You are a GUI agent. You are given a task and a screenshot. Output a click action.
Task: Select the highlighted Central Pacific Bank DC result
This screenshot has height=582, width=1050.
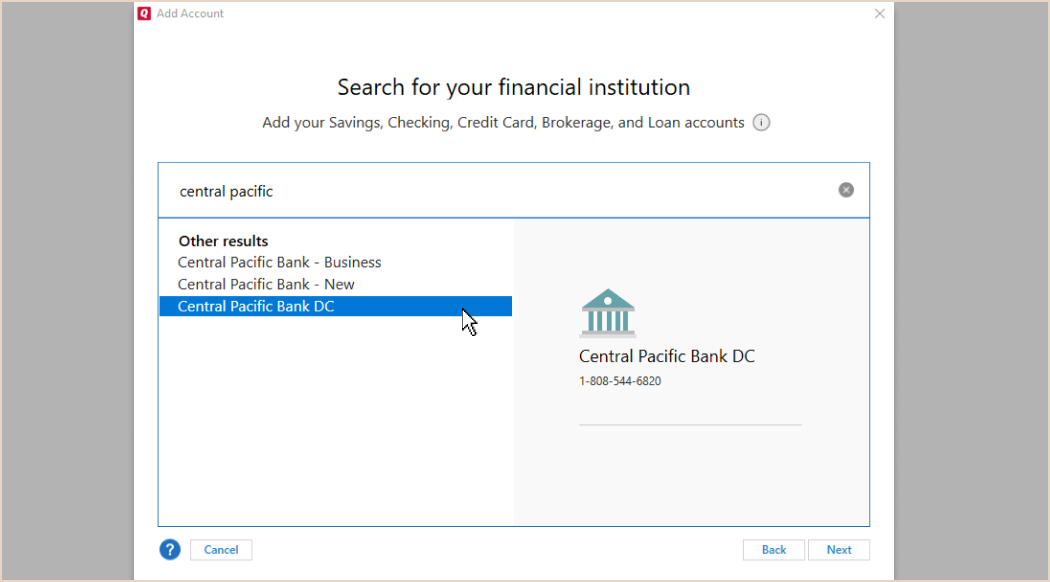[335, 306]
